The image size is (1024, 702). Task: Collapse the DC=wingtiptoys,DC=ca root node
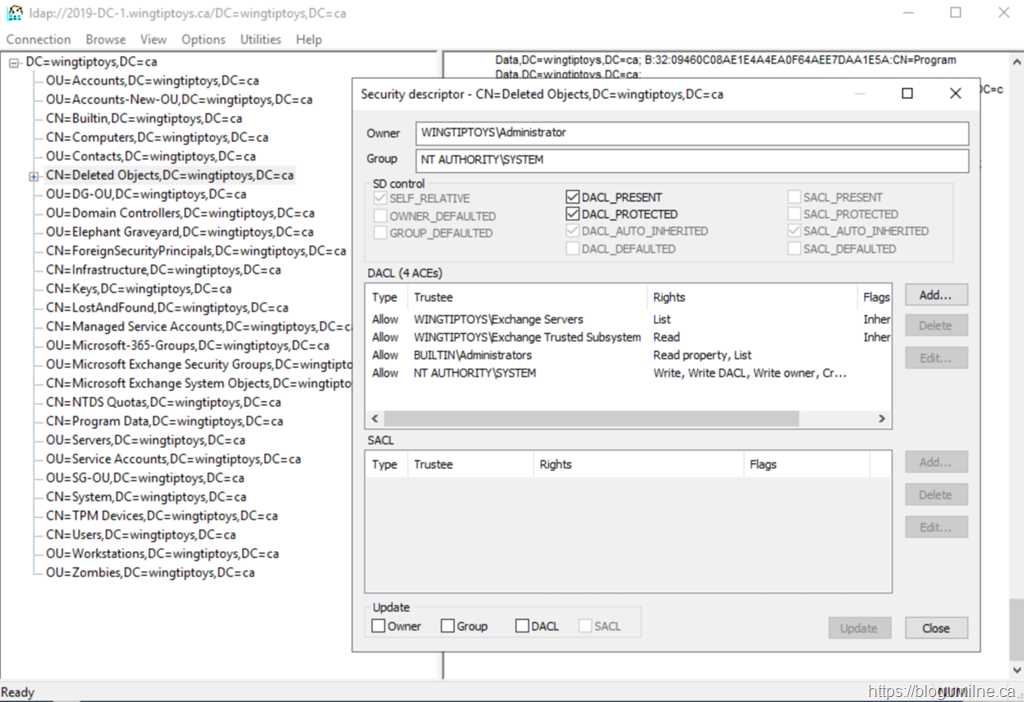14,62
